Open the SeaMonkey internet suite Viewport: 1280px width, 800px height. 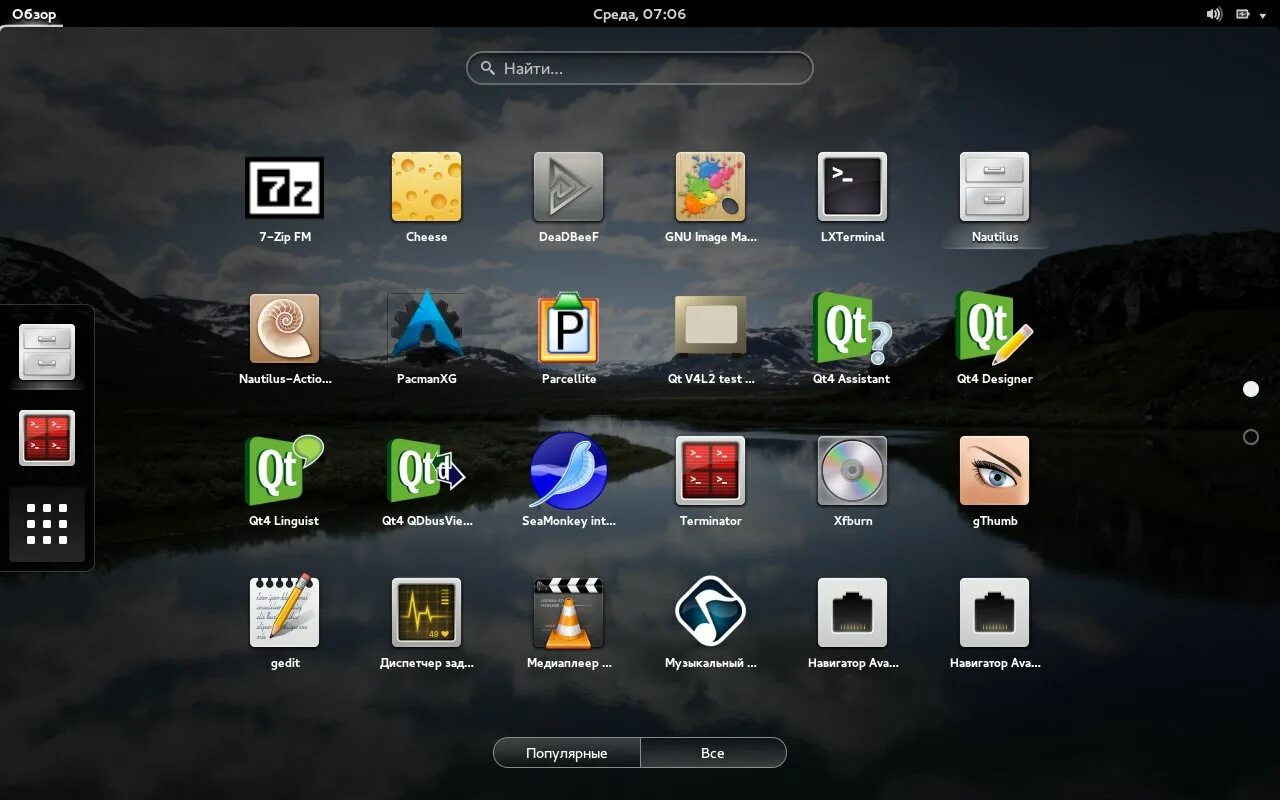568,470
